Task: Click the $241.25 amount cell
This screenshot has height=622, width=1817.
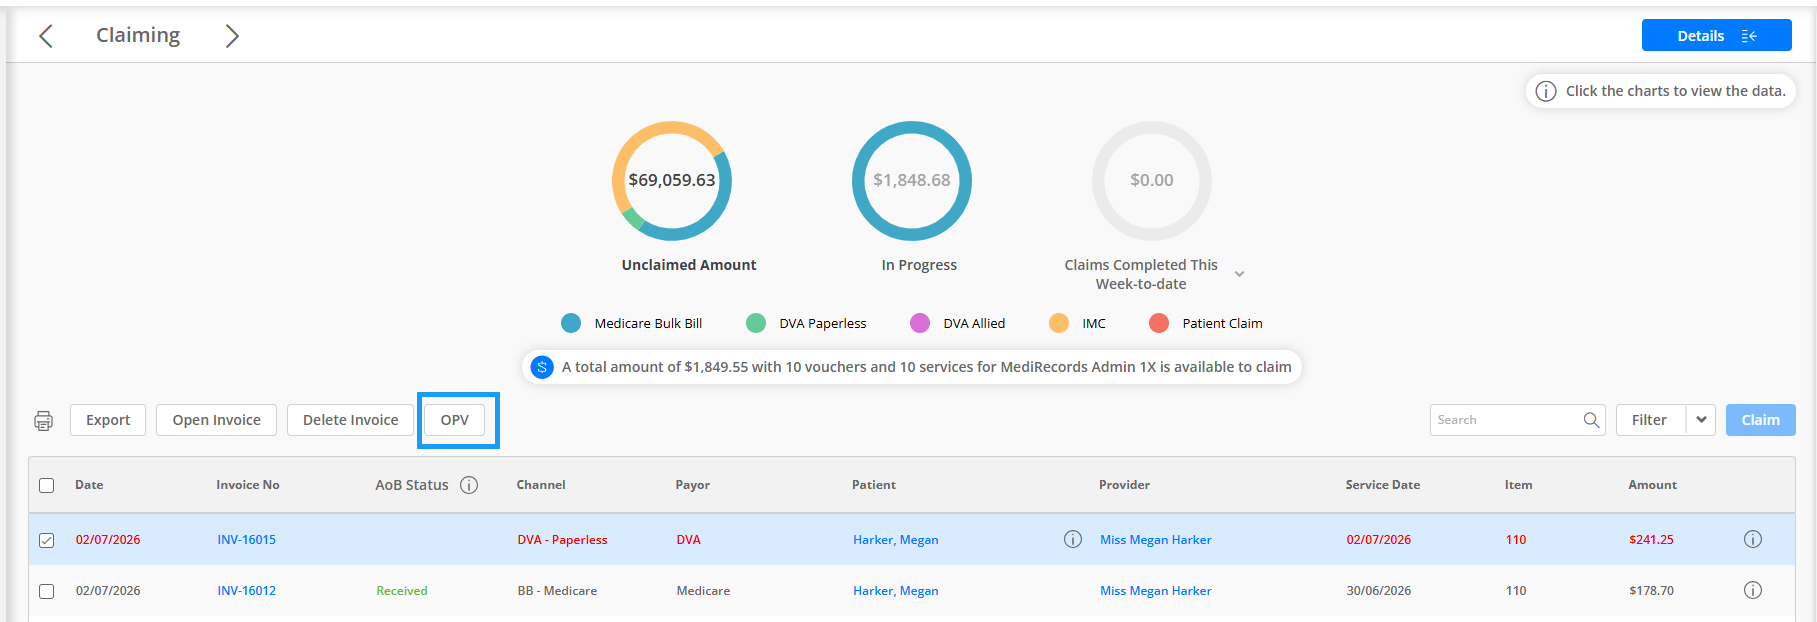Action: 1651,540
